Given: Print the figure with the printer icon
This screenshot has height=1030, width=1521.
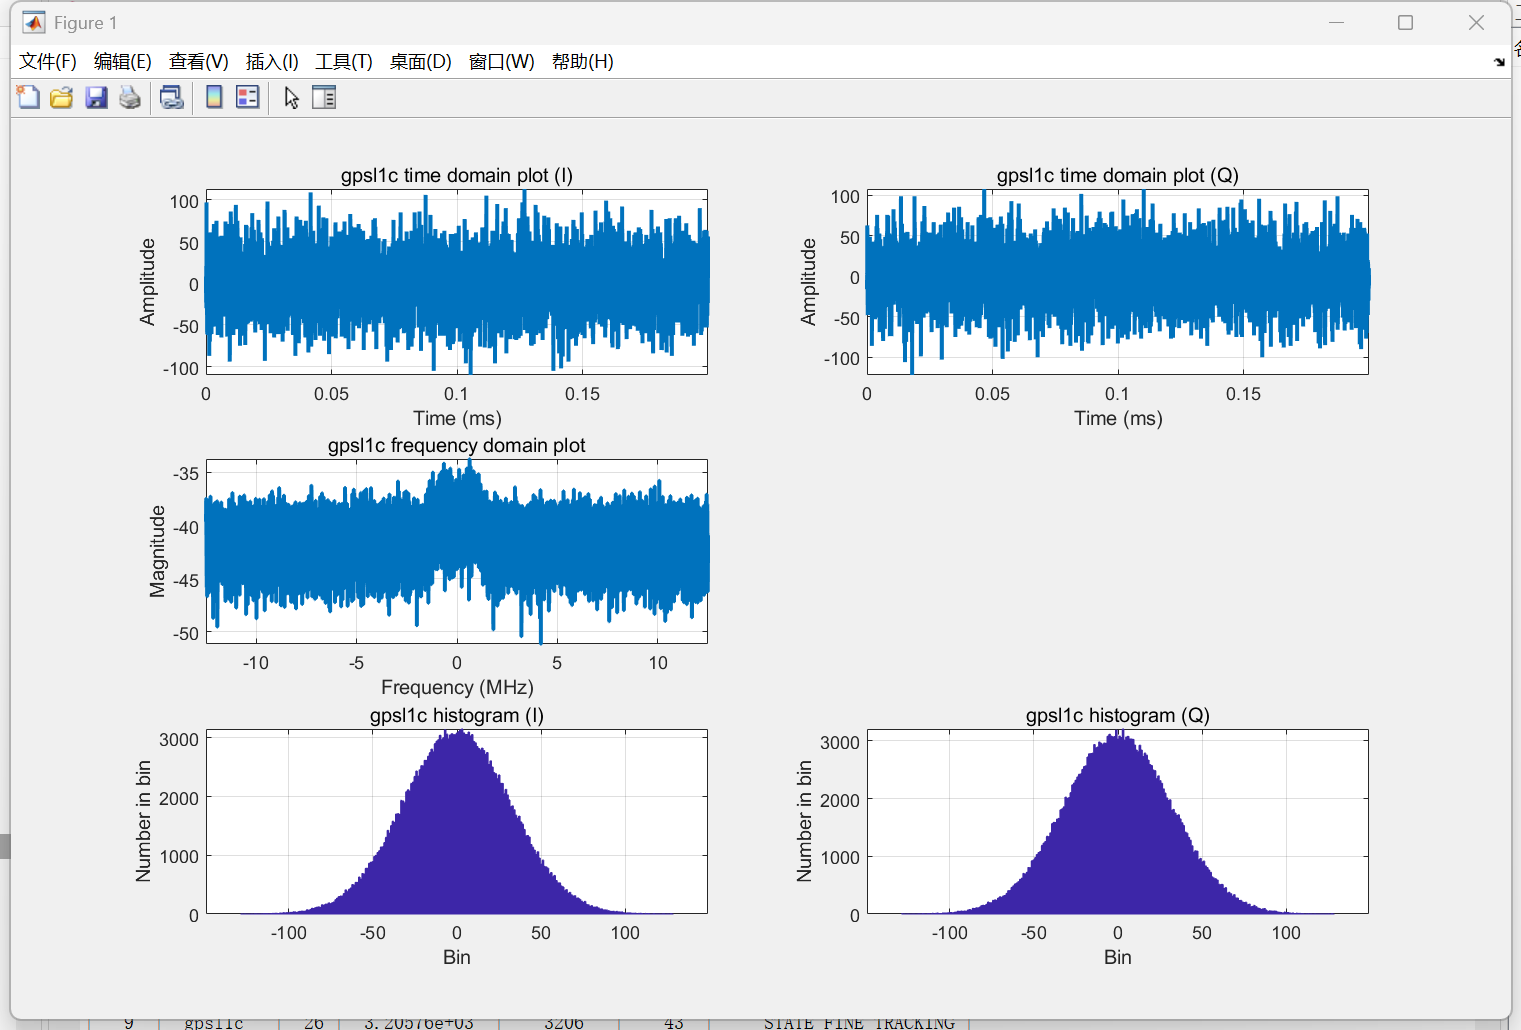Looking at the screenshot, I should (130, 97).
